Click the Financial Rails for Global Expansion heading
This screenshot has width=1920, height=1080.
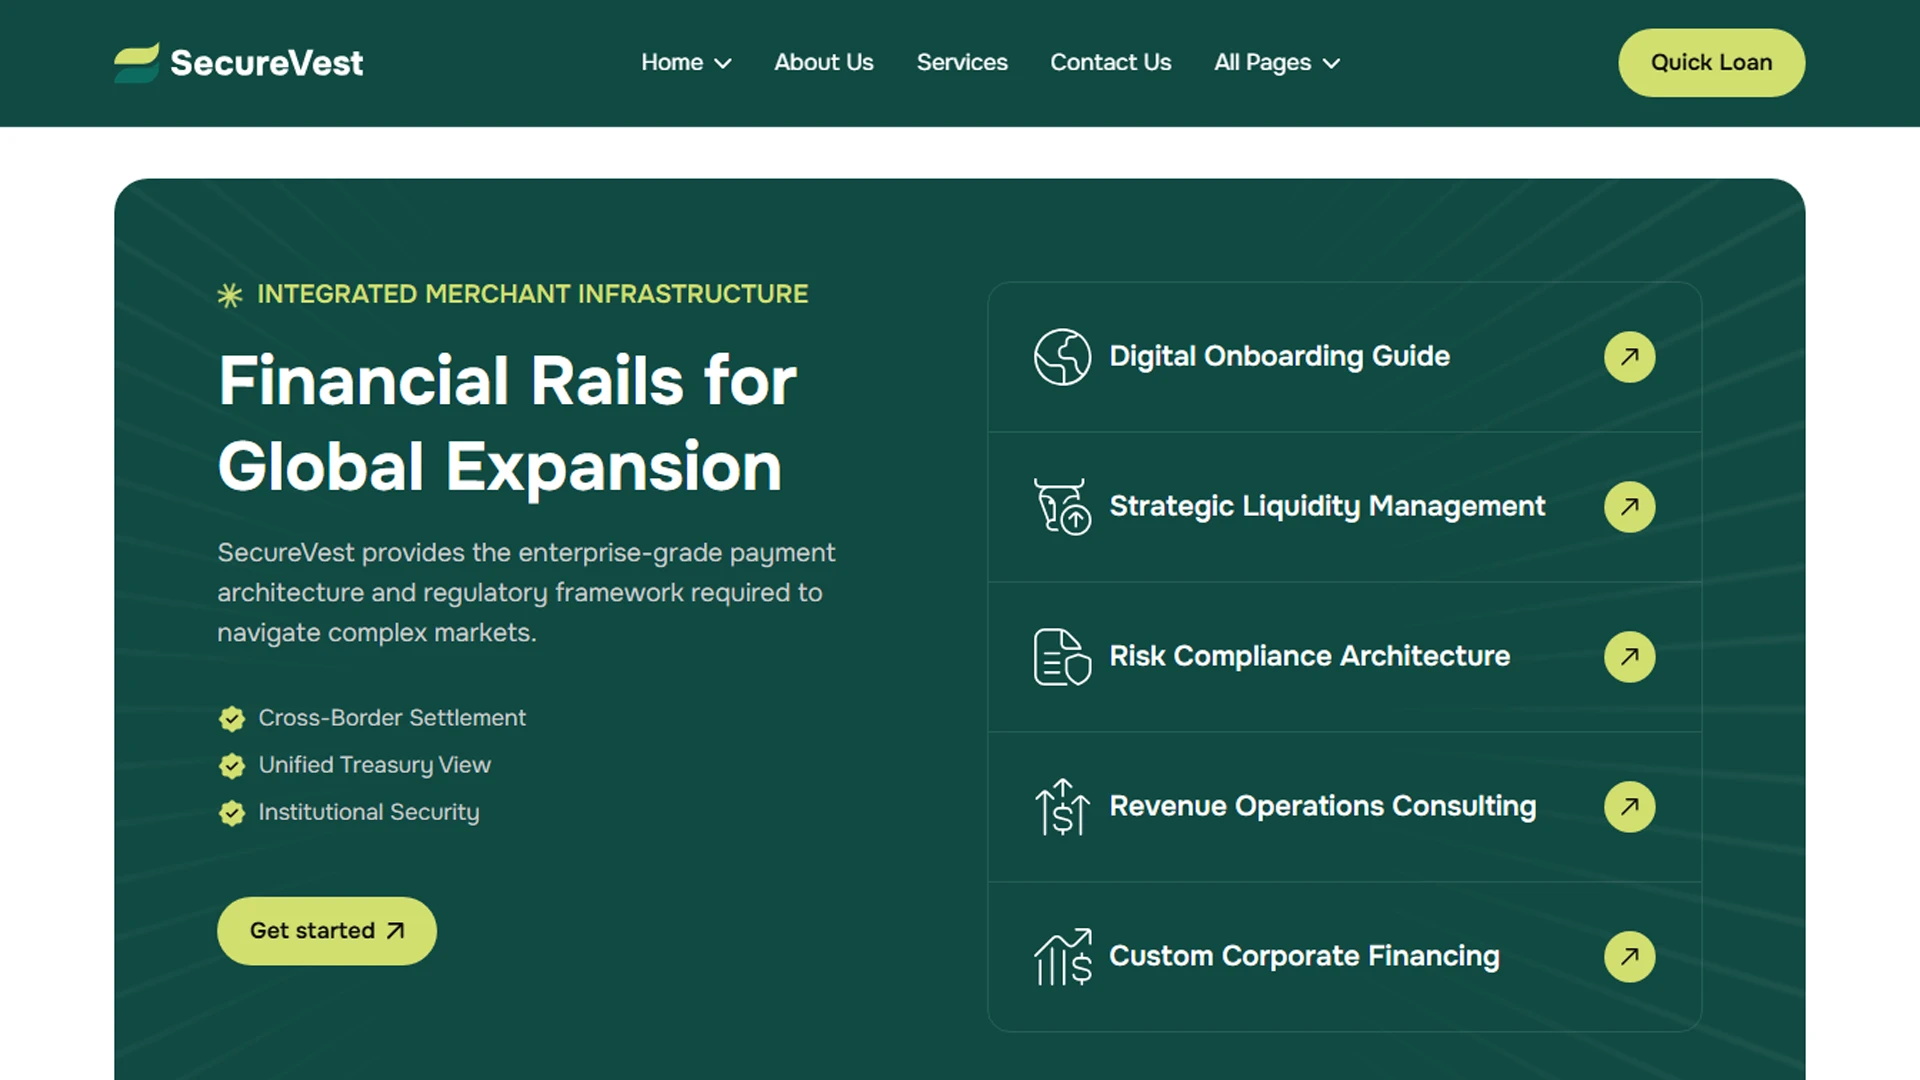[507, 423]
